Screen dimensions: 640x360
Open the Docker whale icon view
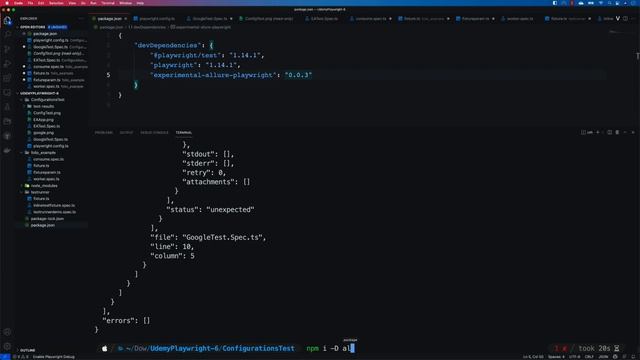pos(7,151)
